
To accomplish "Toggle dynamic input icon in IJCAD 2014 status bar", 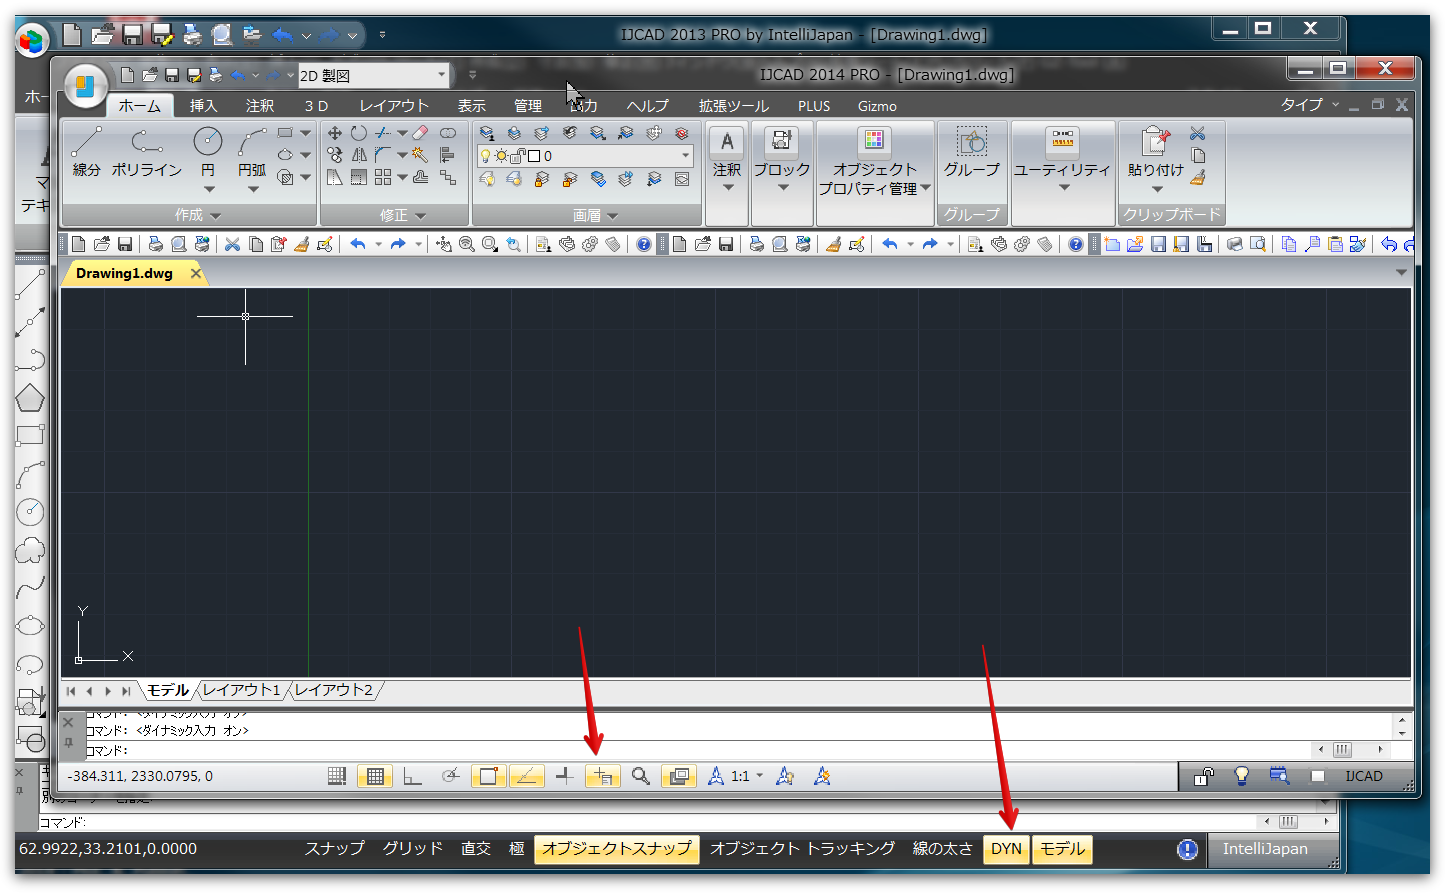I will coord(603,776).
